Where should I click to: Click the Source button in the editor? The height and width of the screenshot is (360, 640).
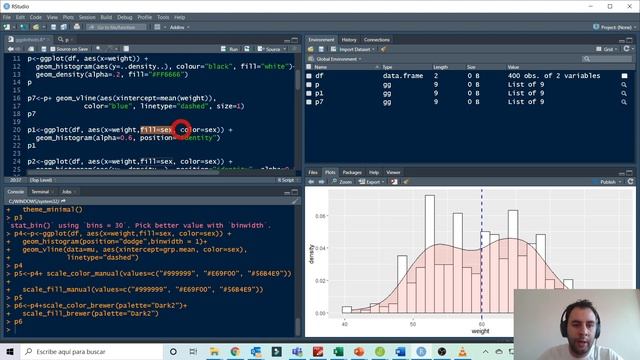click(x=269, y=49)
